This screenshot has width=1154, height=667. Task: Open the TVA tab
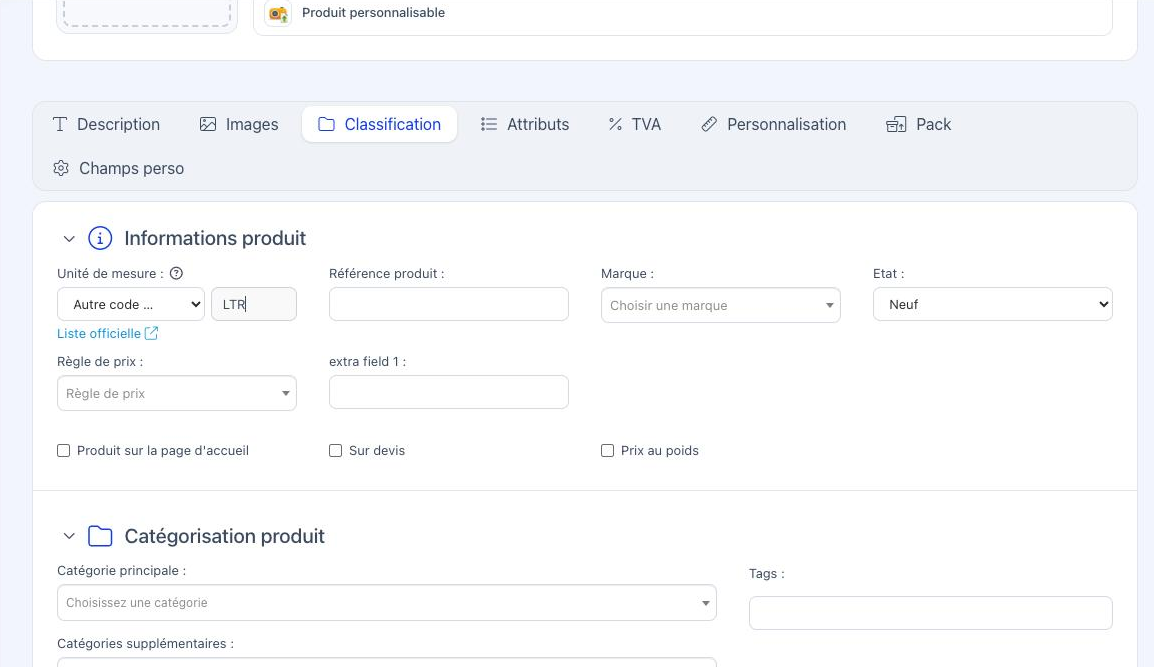(x=634, y=124)
